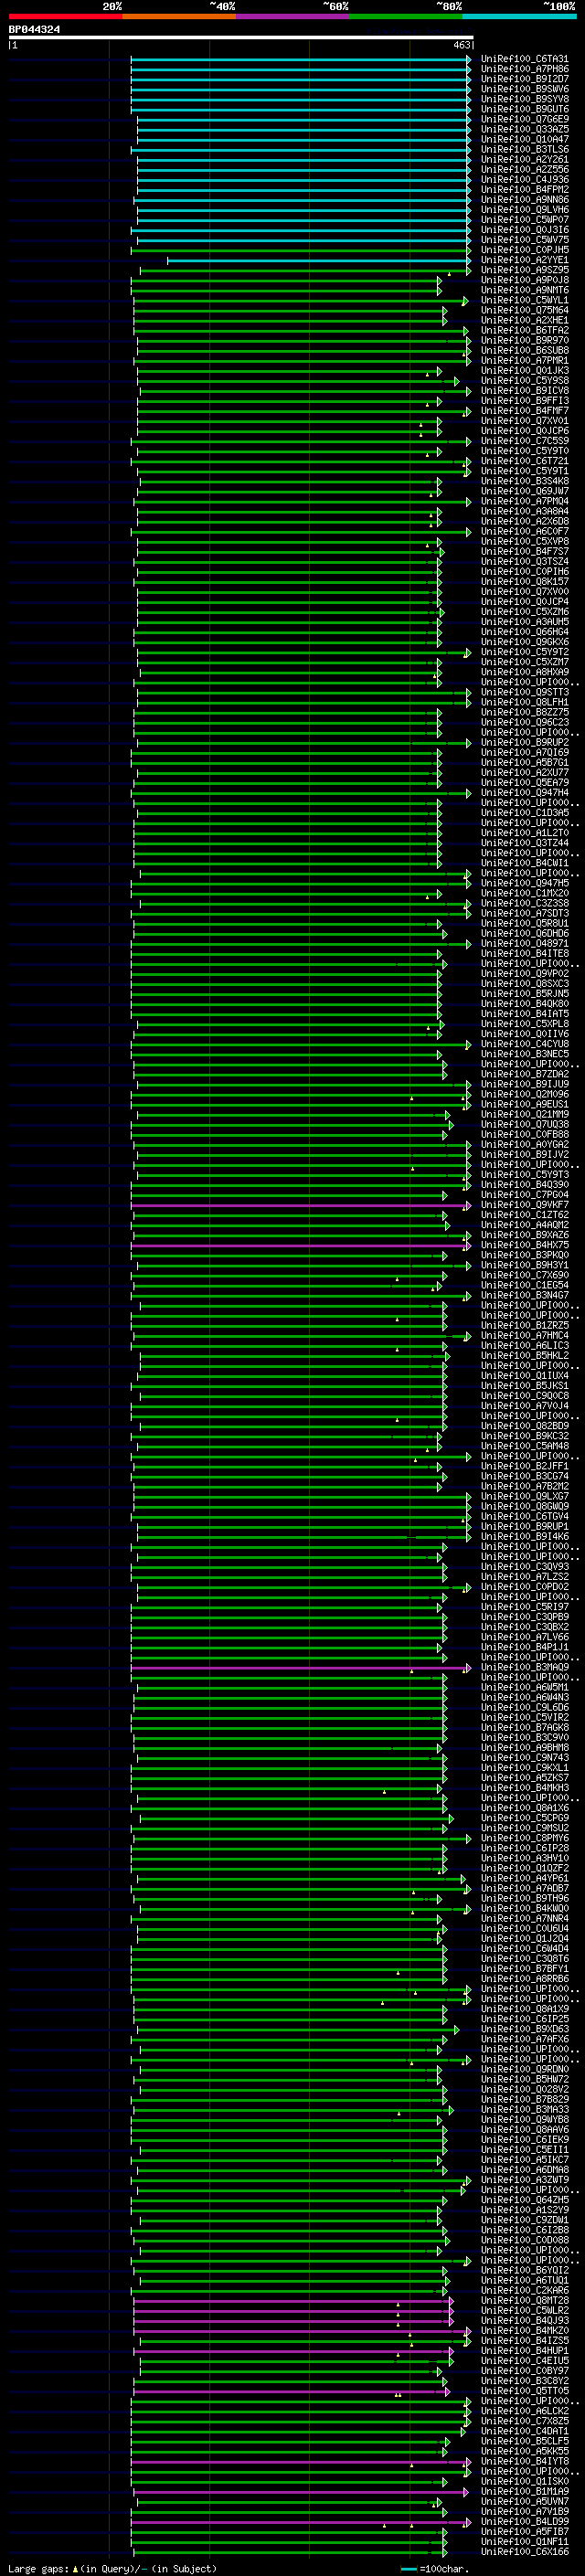Click UniRef100_A9NN86 entry
585x2576 pixels.
click(525, 200)
